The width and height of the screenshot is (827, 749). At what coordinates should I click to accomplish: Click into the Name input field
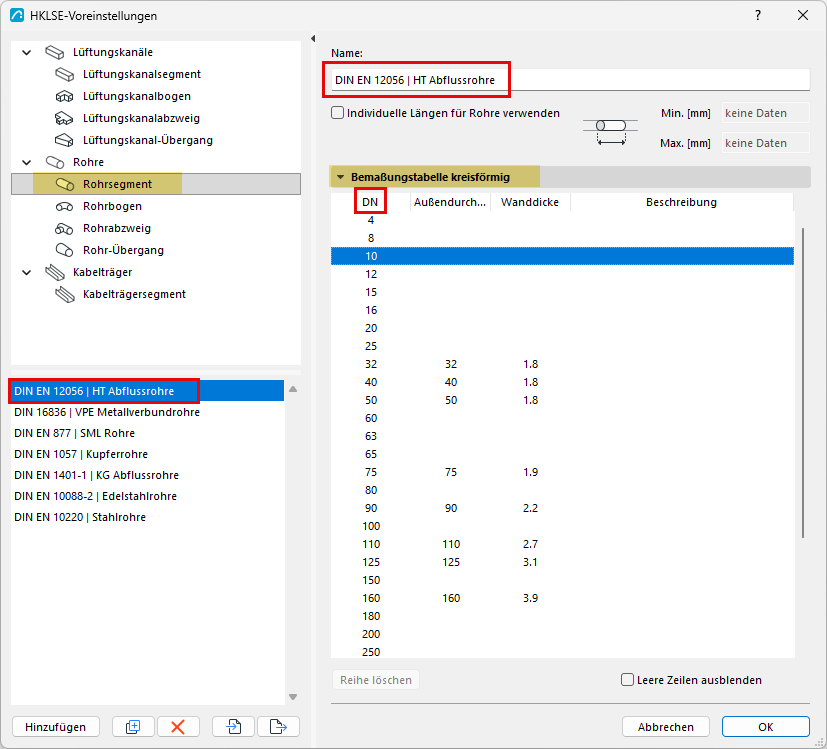(570, 80)
